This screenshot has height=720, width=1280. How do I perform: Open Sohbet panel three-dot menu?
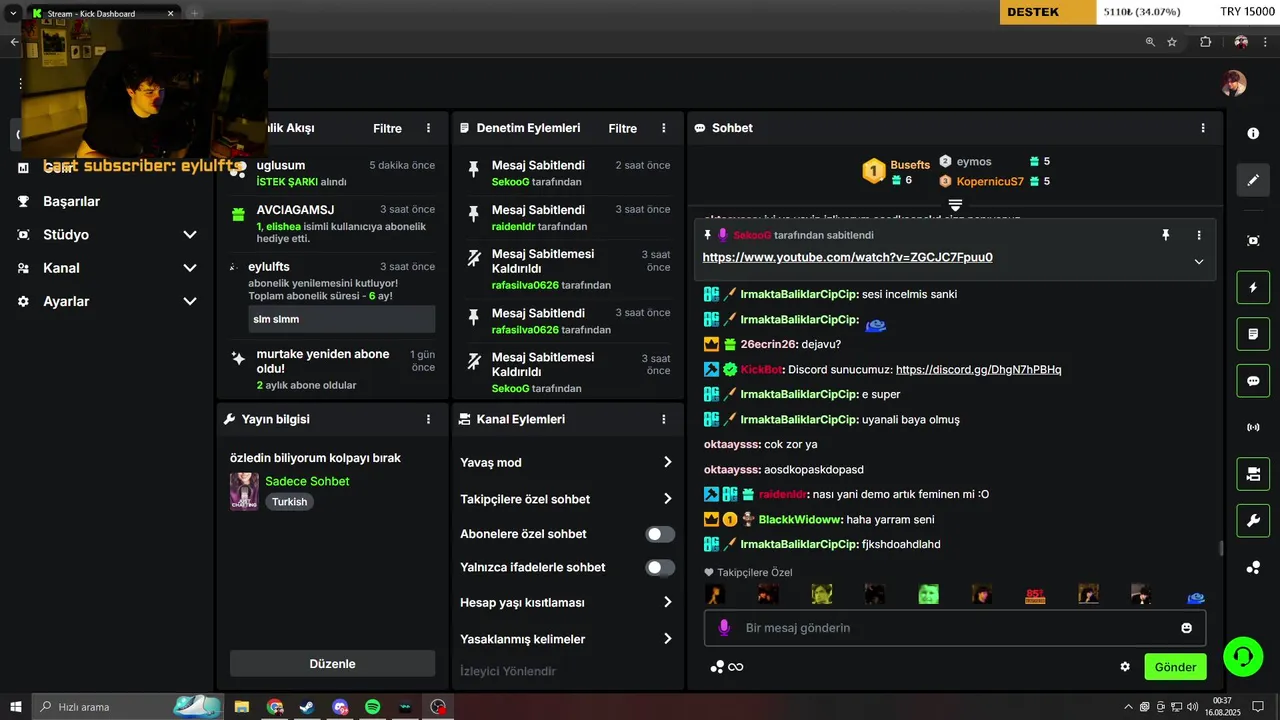[x=1203, y=128]
